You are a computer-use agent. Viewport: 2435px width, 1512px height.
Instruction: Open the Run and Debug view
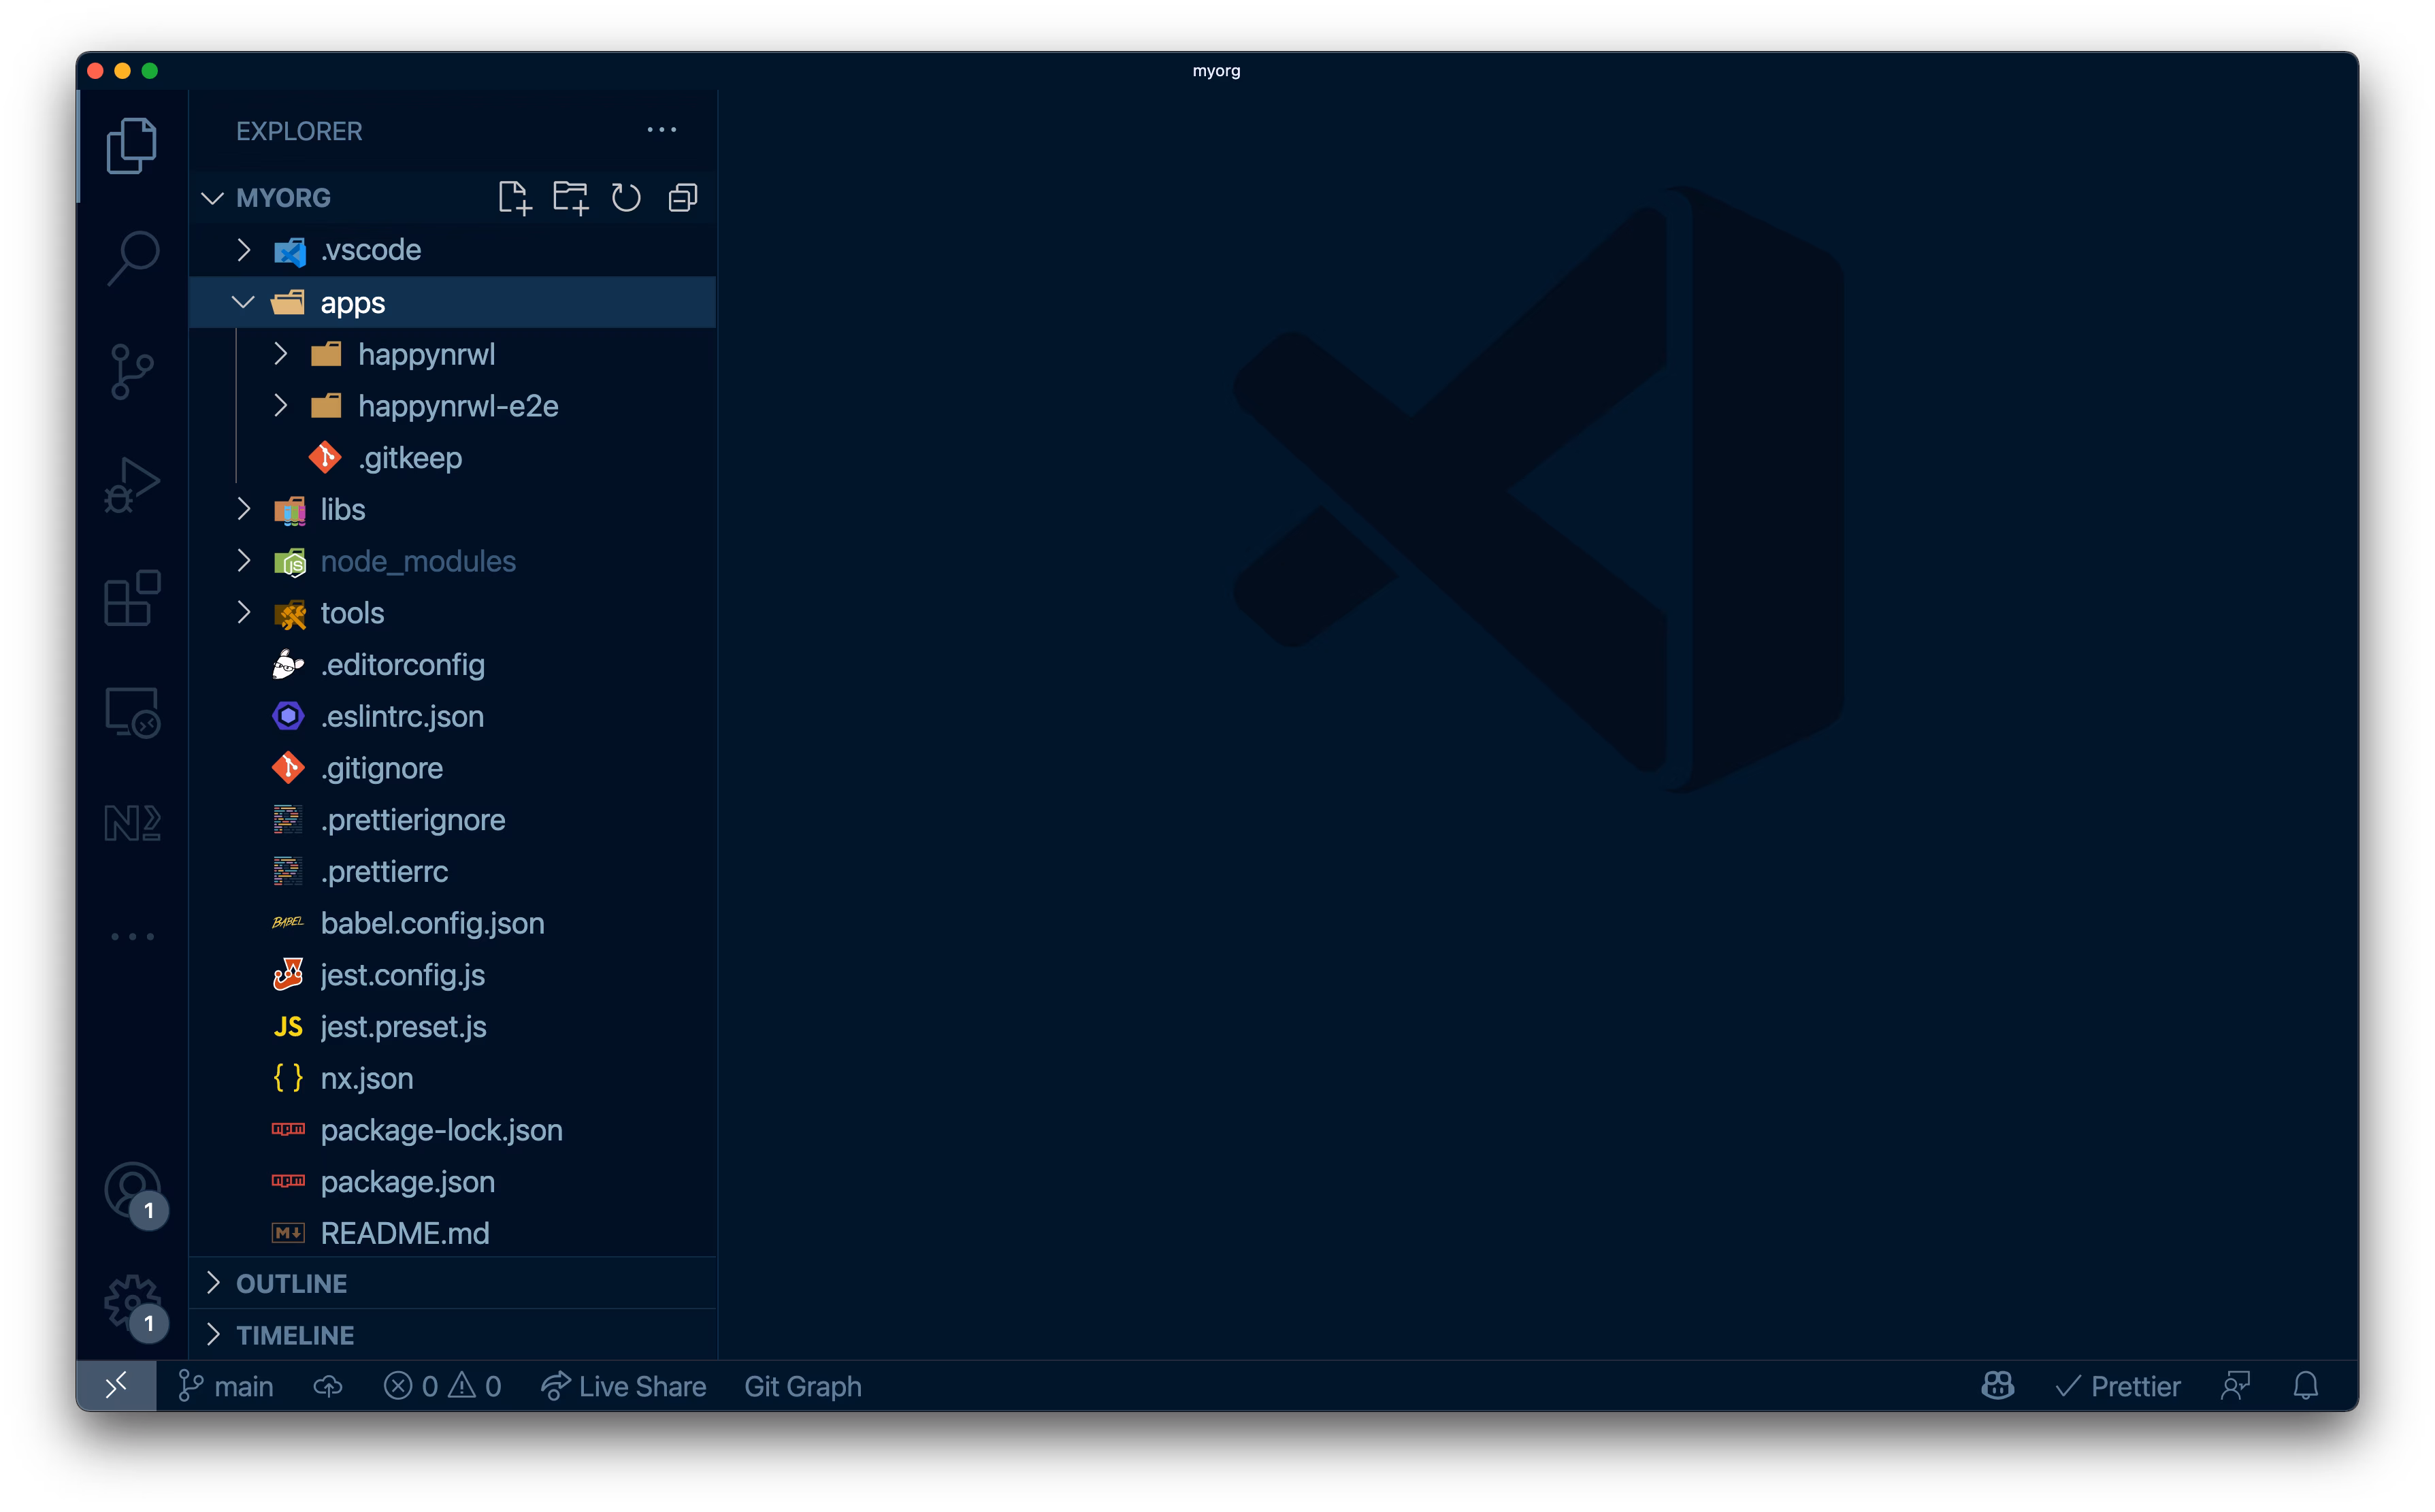[132, 485]
